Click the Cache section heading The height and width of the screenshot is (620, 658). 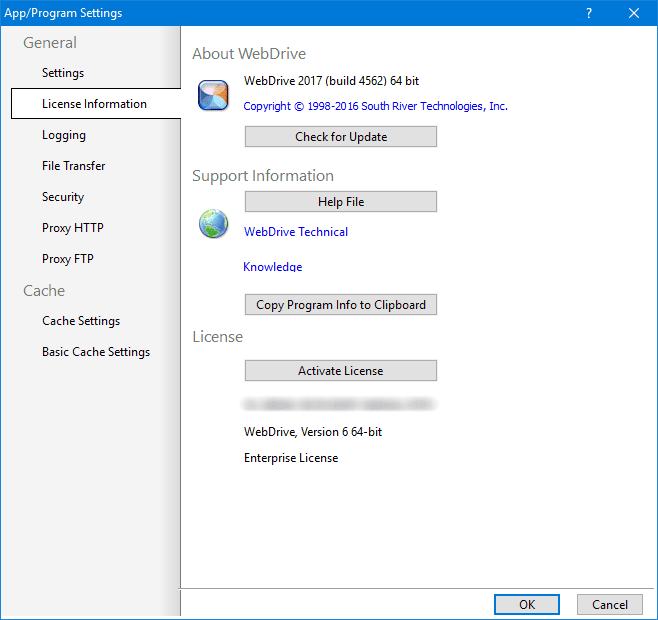[44, 291]
